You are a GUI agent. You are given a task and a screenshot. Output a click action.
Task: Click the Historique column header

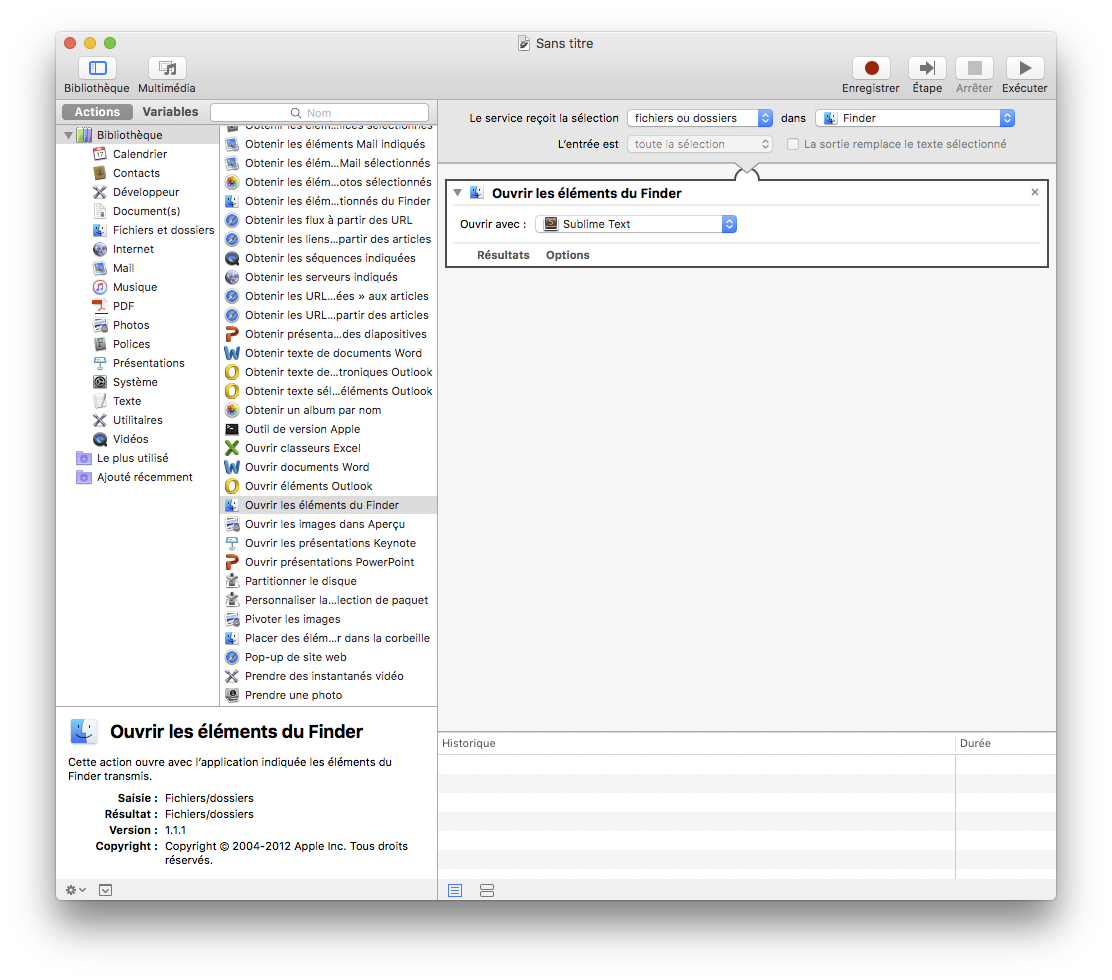[696, 743]
